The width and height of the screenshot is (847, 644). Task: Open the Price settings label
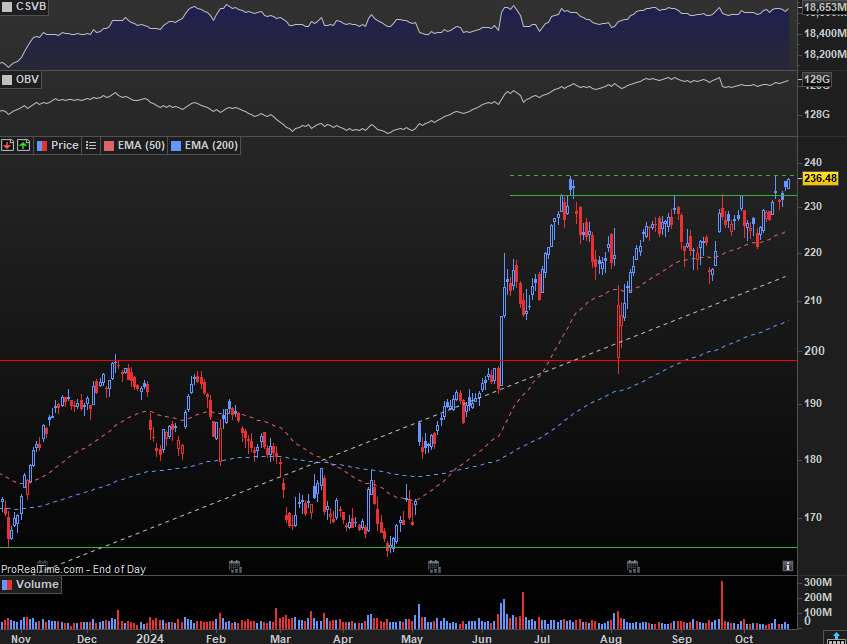click(58, 145)
